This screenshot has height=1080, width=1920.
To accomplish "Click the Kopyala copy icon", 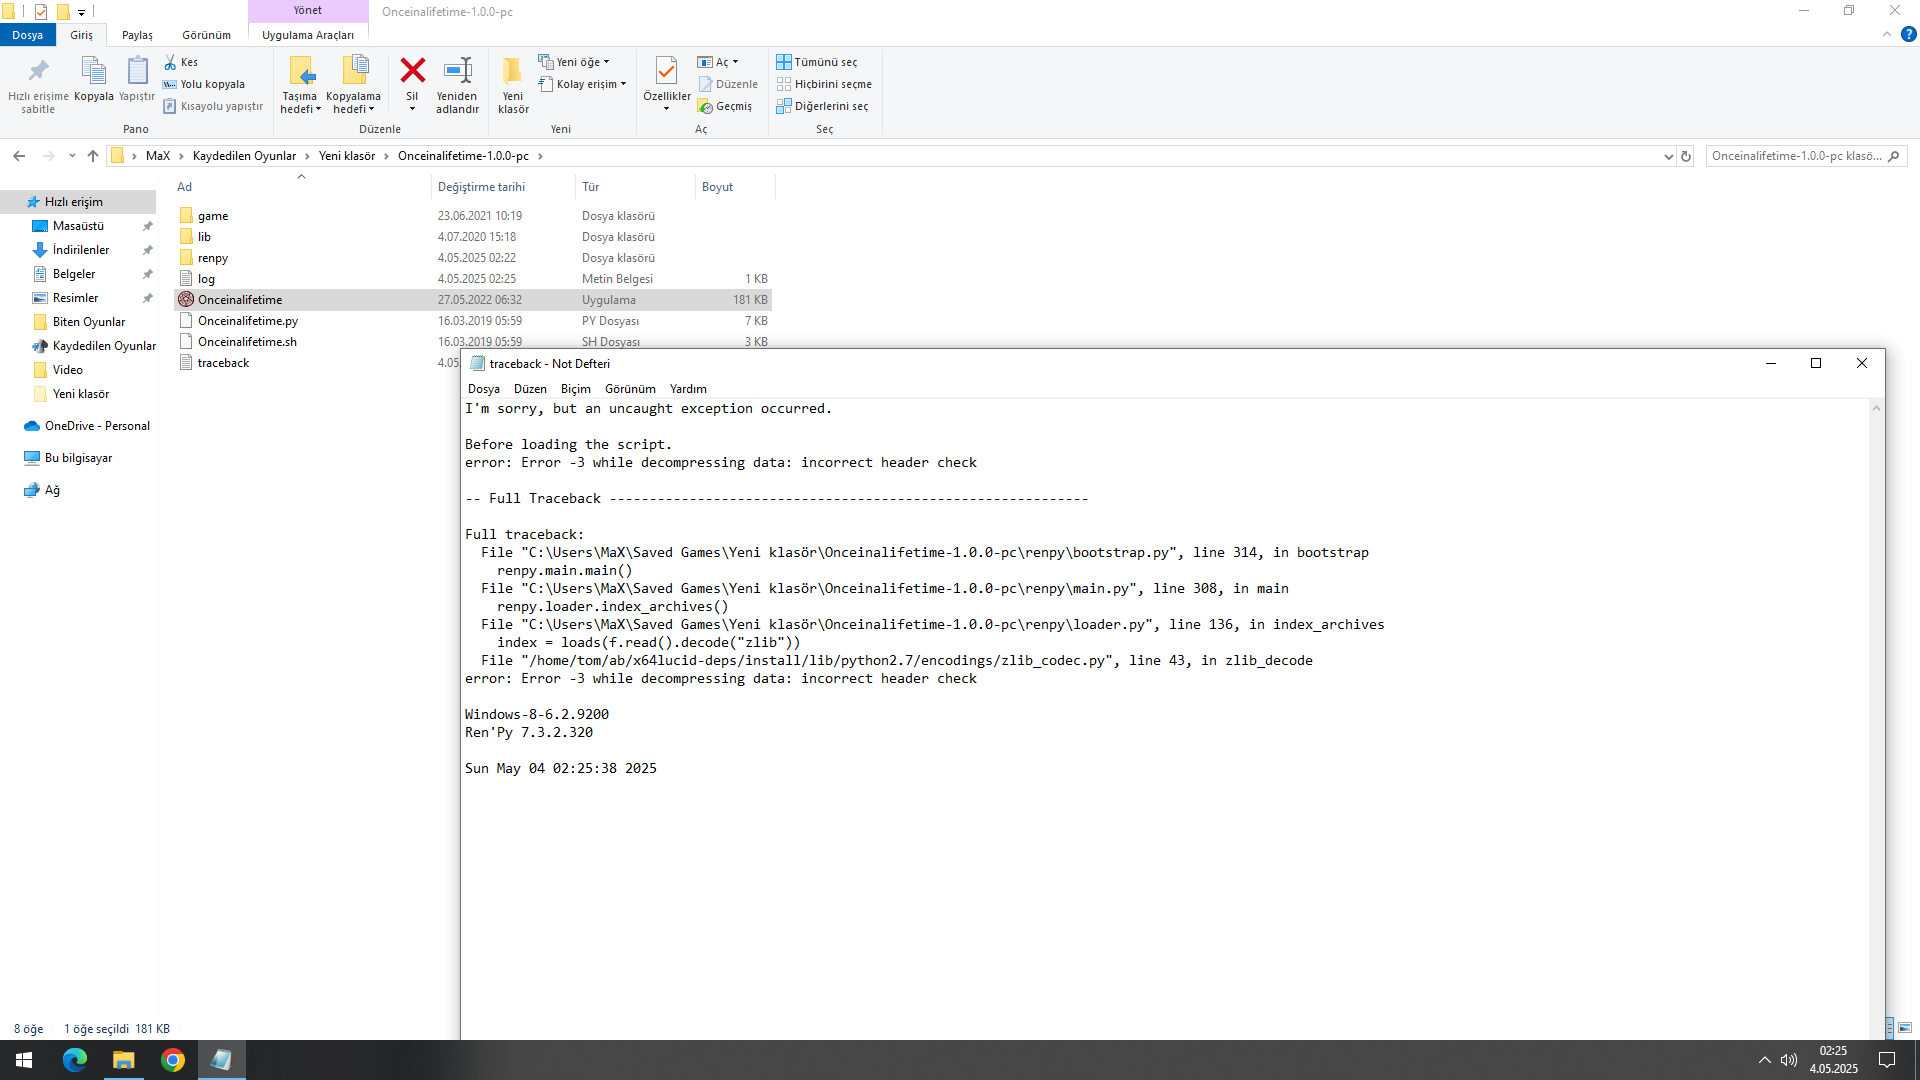I will 93,71.
